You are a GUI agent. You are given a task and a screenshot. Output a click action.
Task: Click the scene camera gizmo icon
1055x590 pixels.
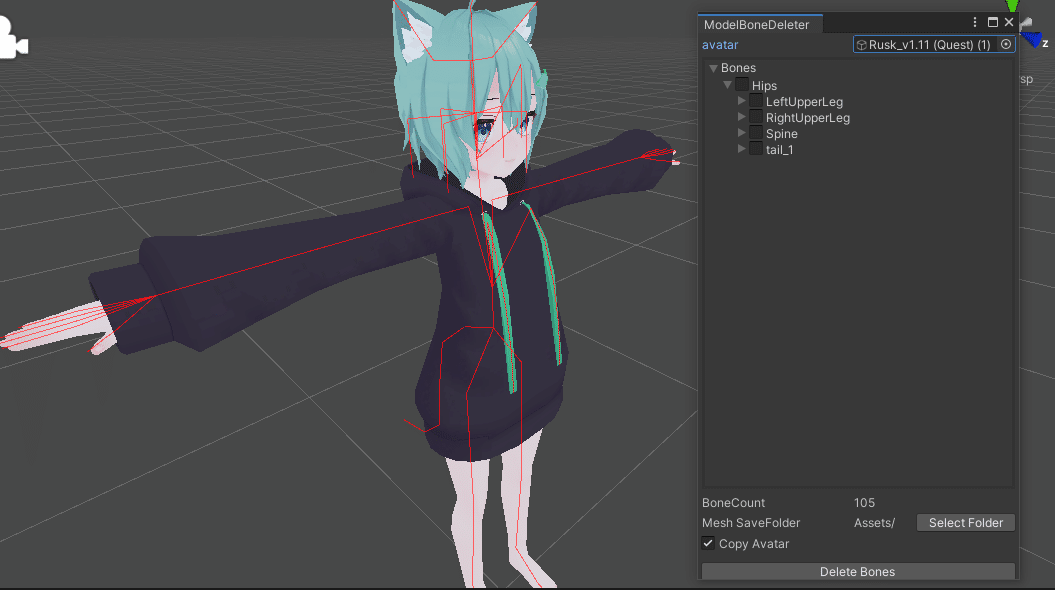13,38
